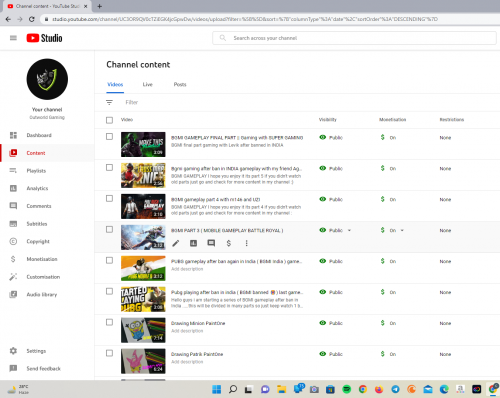Viewport: 500px width, 398px height.
Task: Click the Filter field
Action: [132, 102]
